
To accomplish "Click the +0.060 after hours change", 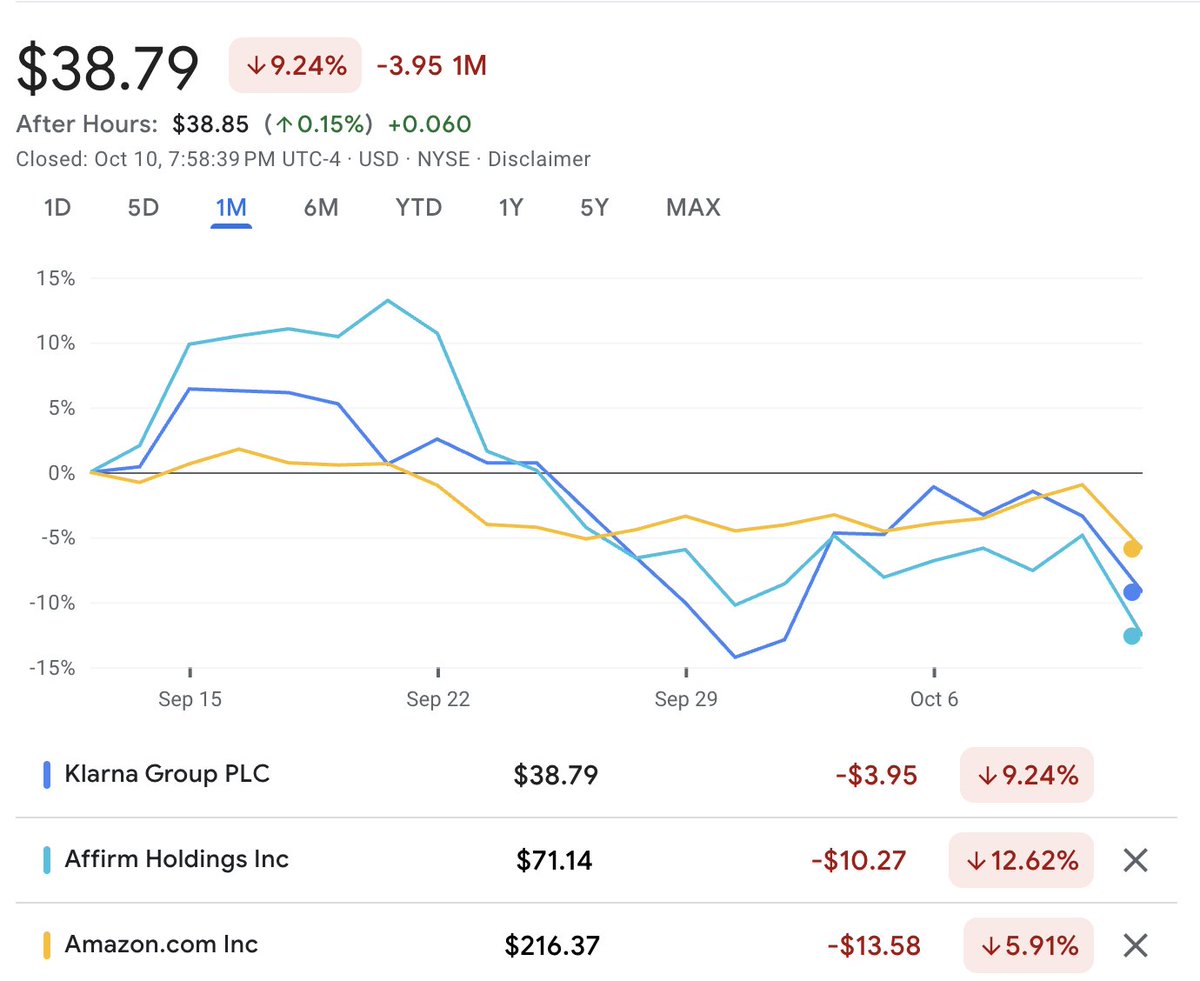I will point(430,124).
